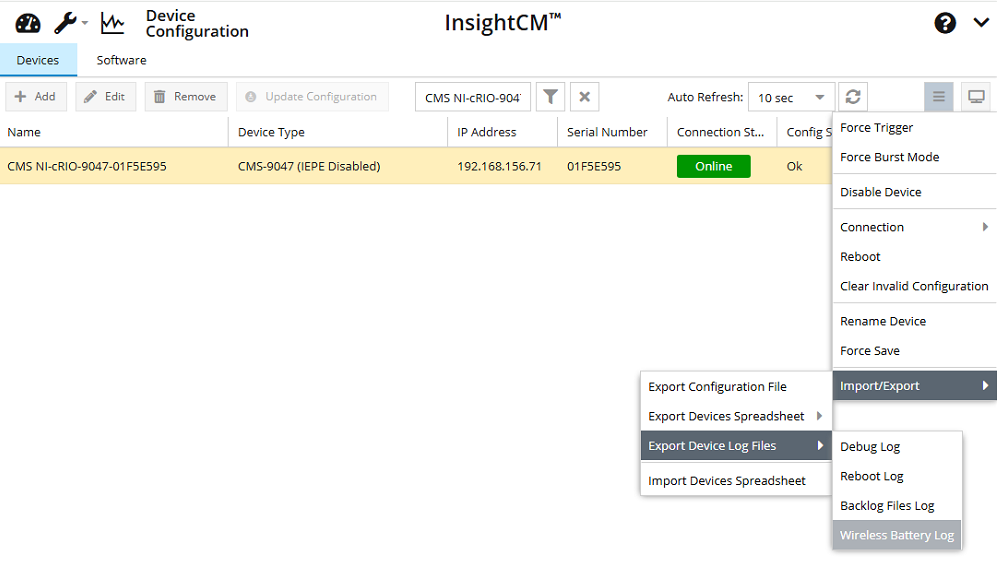997x573 pixels.
Task: Select Disable Device menu entry
Action: pyautogui.click(x=914, y=192)
